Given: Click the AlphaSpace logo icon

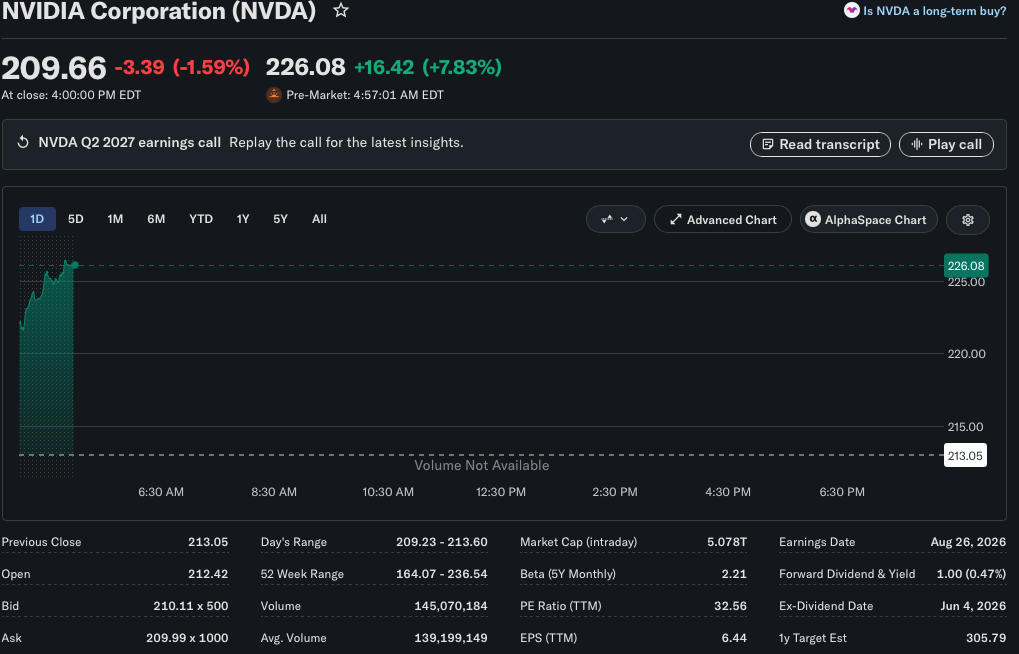Looking at the screenshot, I should [812, 220].
